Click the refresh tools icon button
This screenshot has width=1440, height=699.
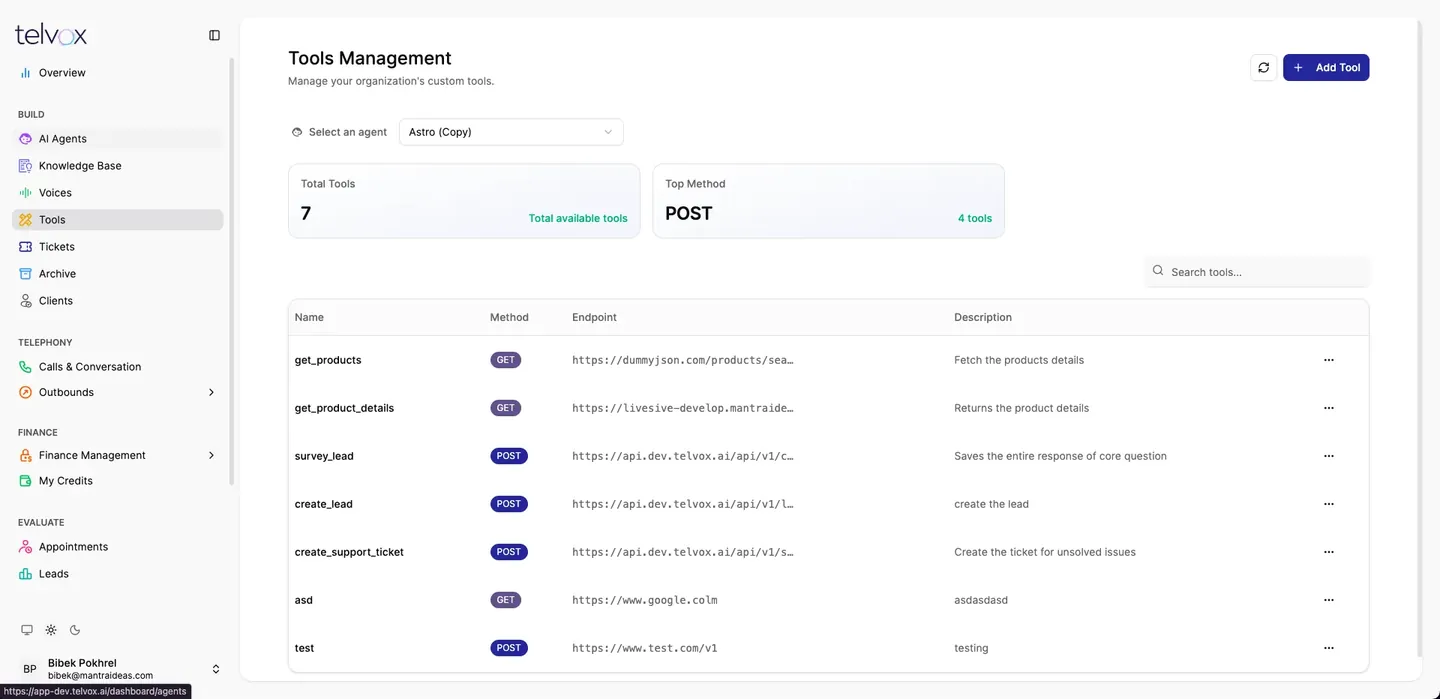[1264, 68]
